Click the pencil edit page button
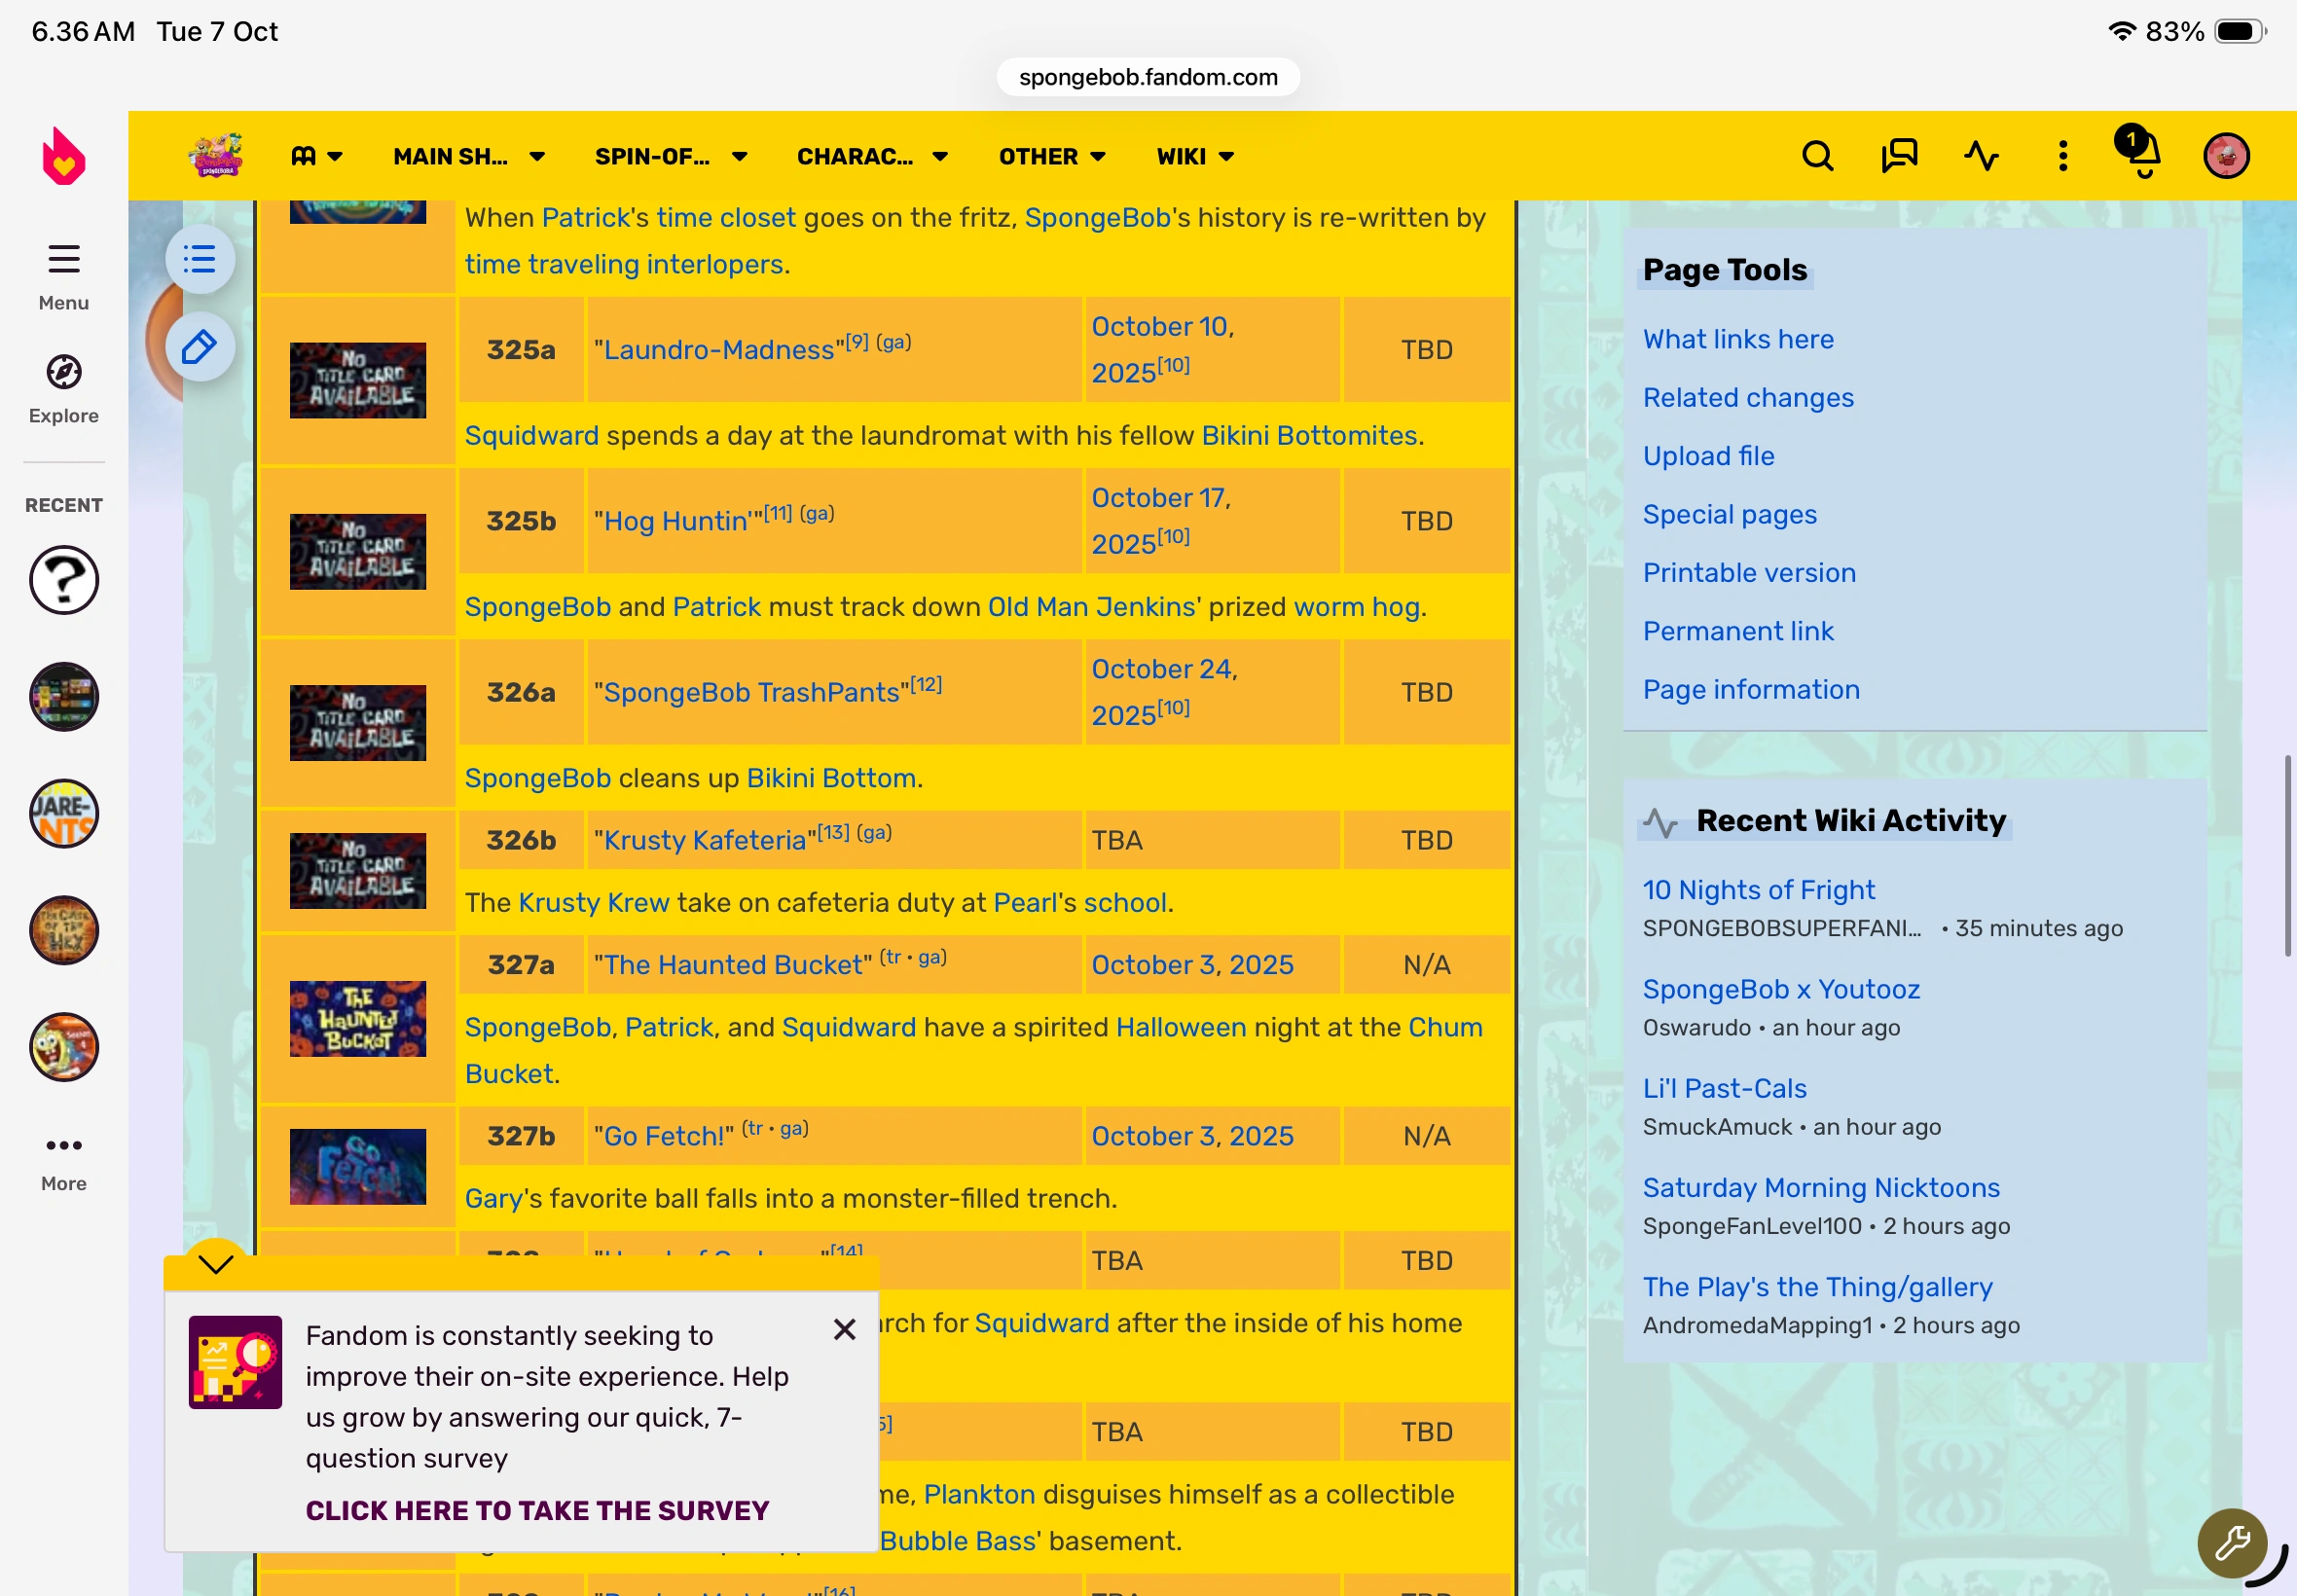Image resolution: width=2297 pixels, height=1596 pixels. [200, 347]
